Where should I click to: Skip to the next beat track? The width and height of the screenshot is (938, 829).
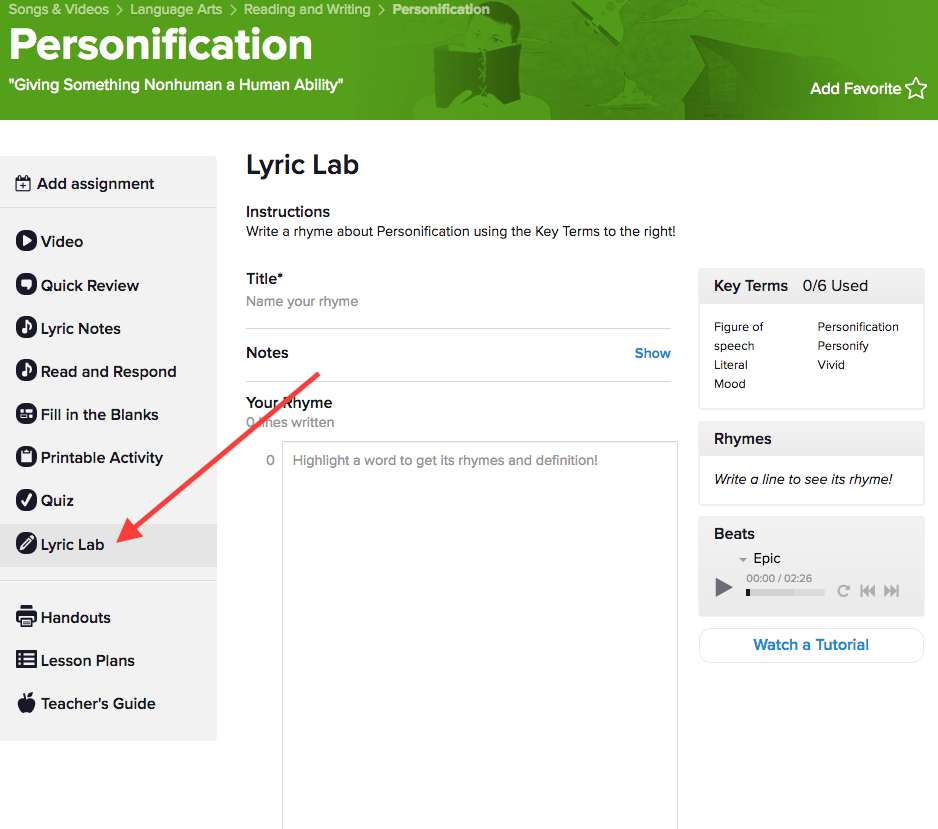[x=891, y=591]
